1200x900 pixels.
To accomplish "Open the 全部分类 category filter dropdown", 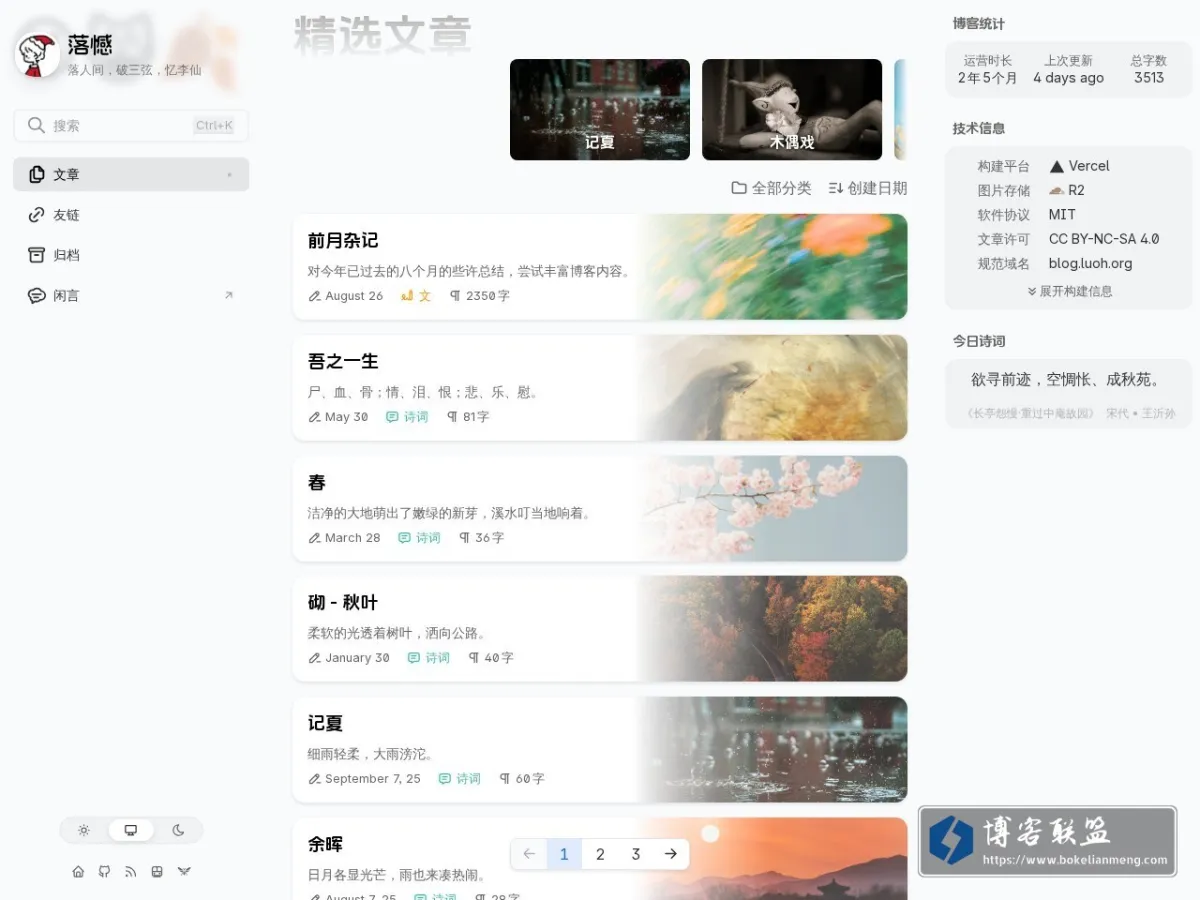I will click(x=771, y=188).
